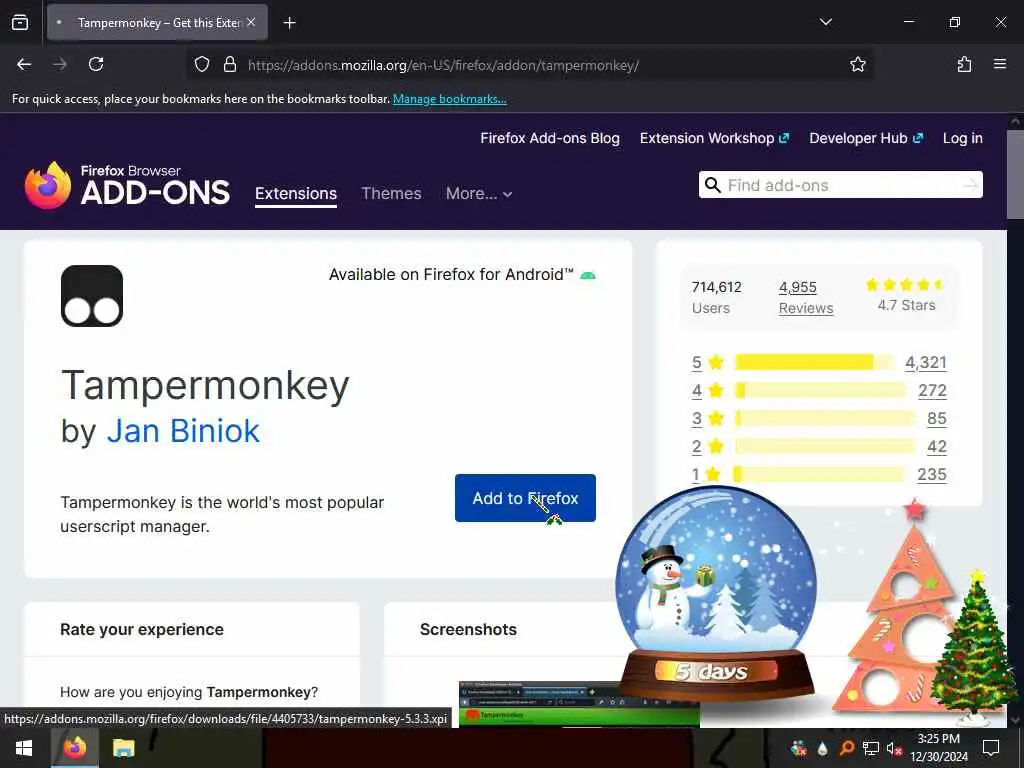The image size is (1024, 768).
Task: Filter reviews by 2 star rating
Action: 708,447
